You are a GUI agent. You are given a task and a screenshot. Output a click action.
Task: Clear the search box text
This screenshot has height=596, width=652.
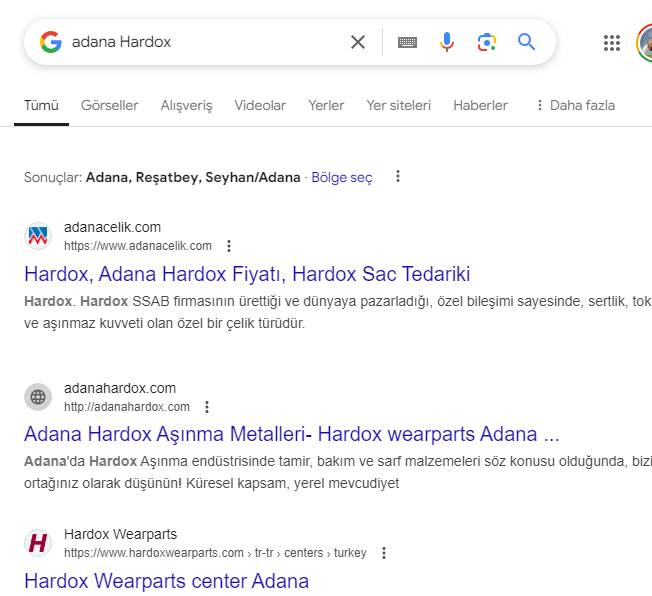coord(357,42)
